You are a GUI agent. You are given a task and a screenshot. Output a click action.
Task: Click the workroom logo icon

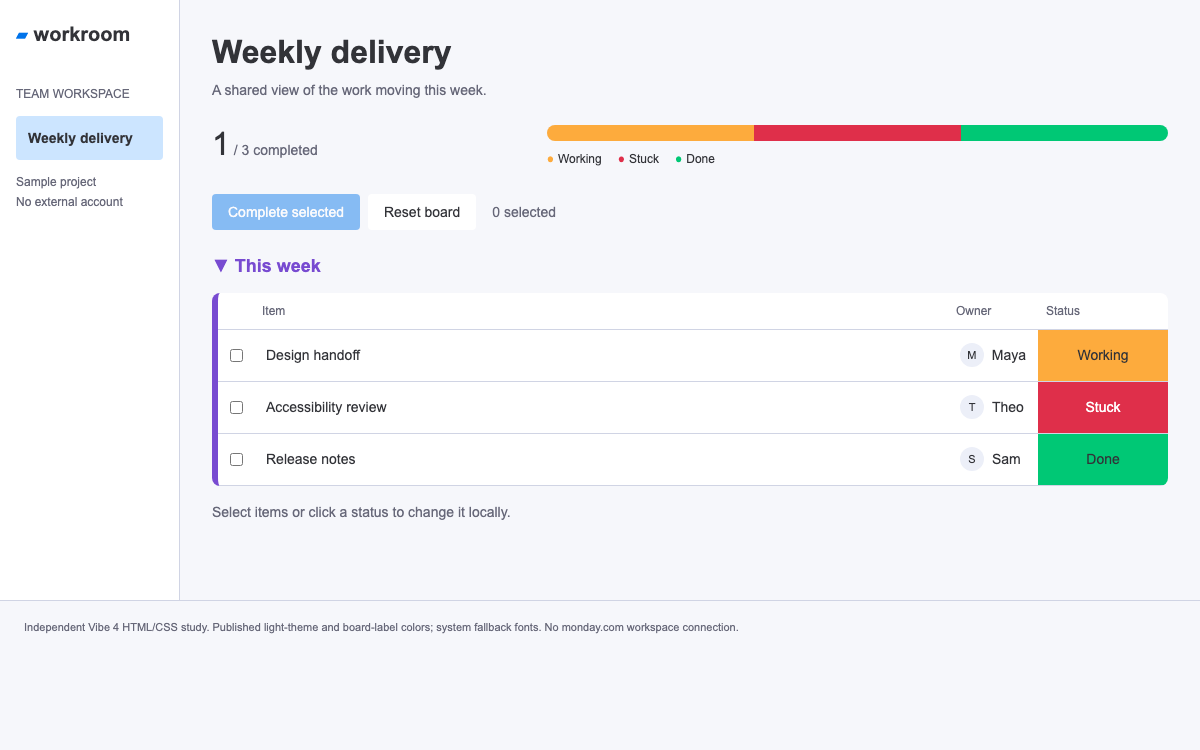pyautogui.click(x=22, y=36)
